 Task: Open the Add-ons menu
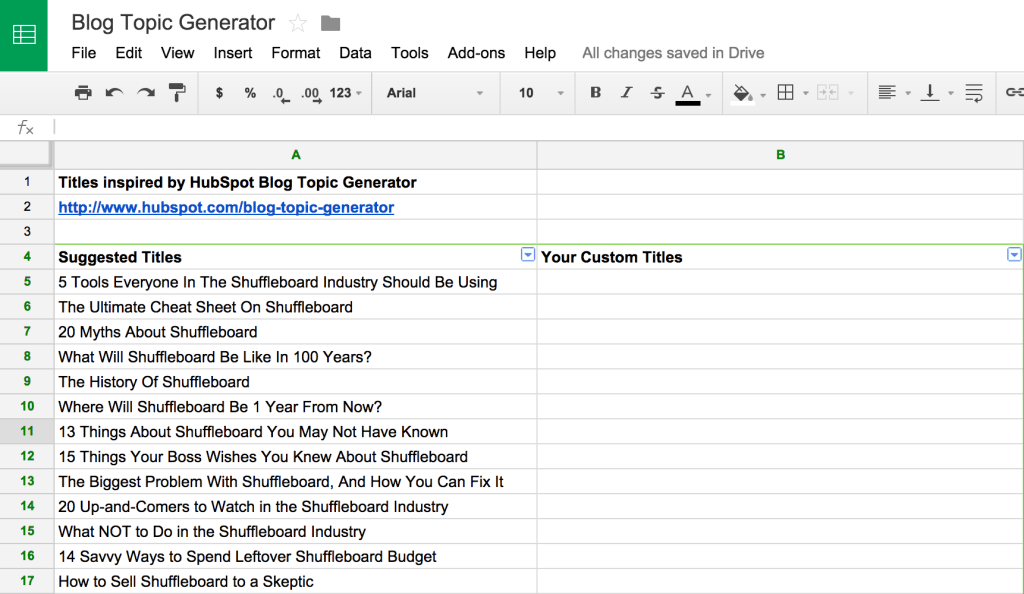(476, 53)
